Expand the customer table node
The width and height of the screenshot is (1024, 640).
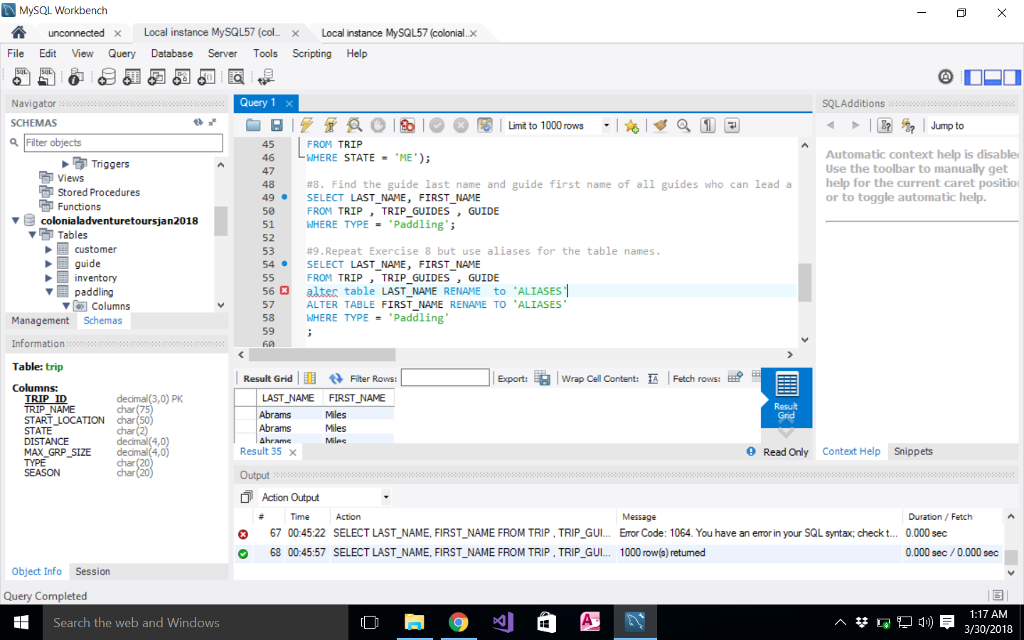point(49,249)
